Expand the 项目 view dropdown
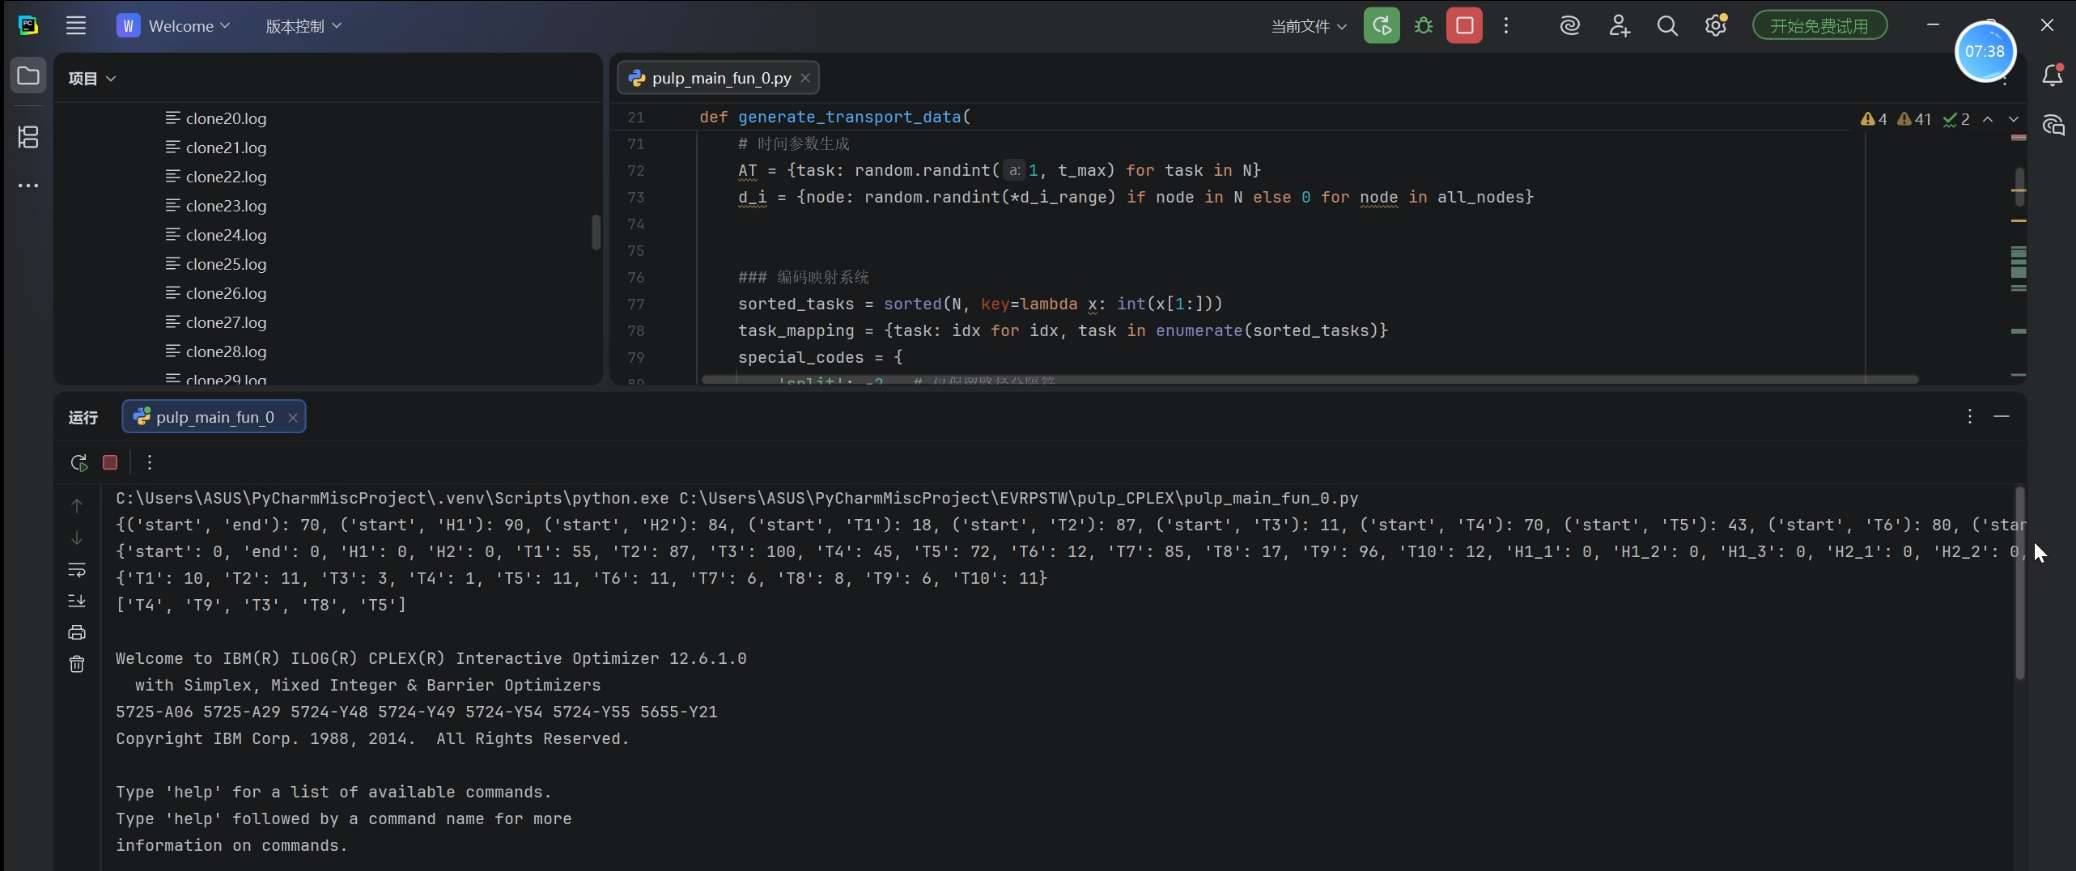Viewport: 2076px width, 871px height. [x=92, y=78]
